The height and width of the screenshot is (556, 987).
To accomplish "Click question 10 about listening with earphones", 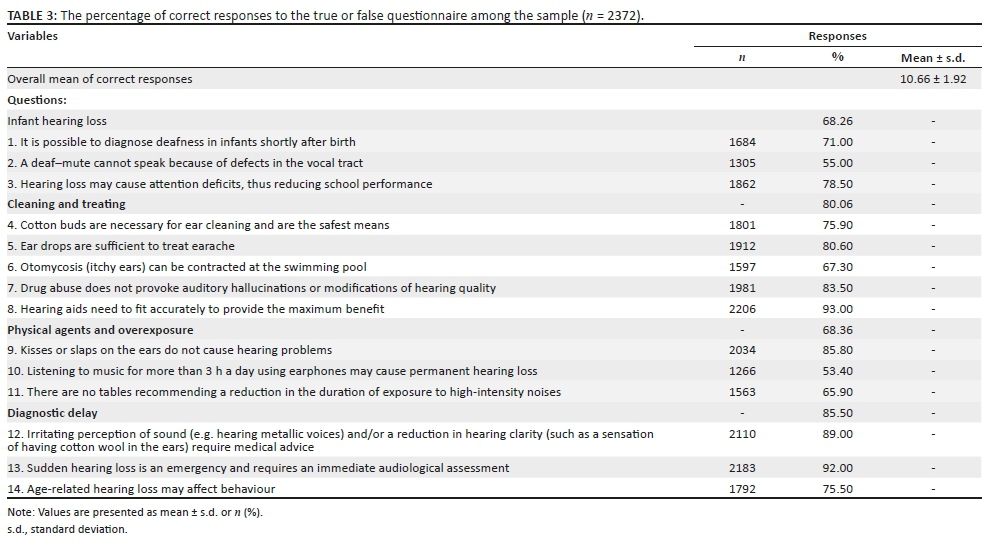I will point(272,371).
